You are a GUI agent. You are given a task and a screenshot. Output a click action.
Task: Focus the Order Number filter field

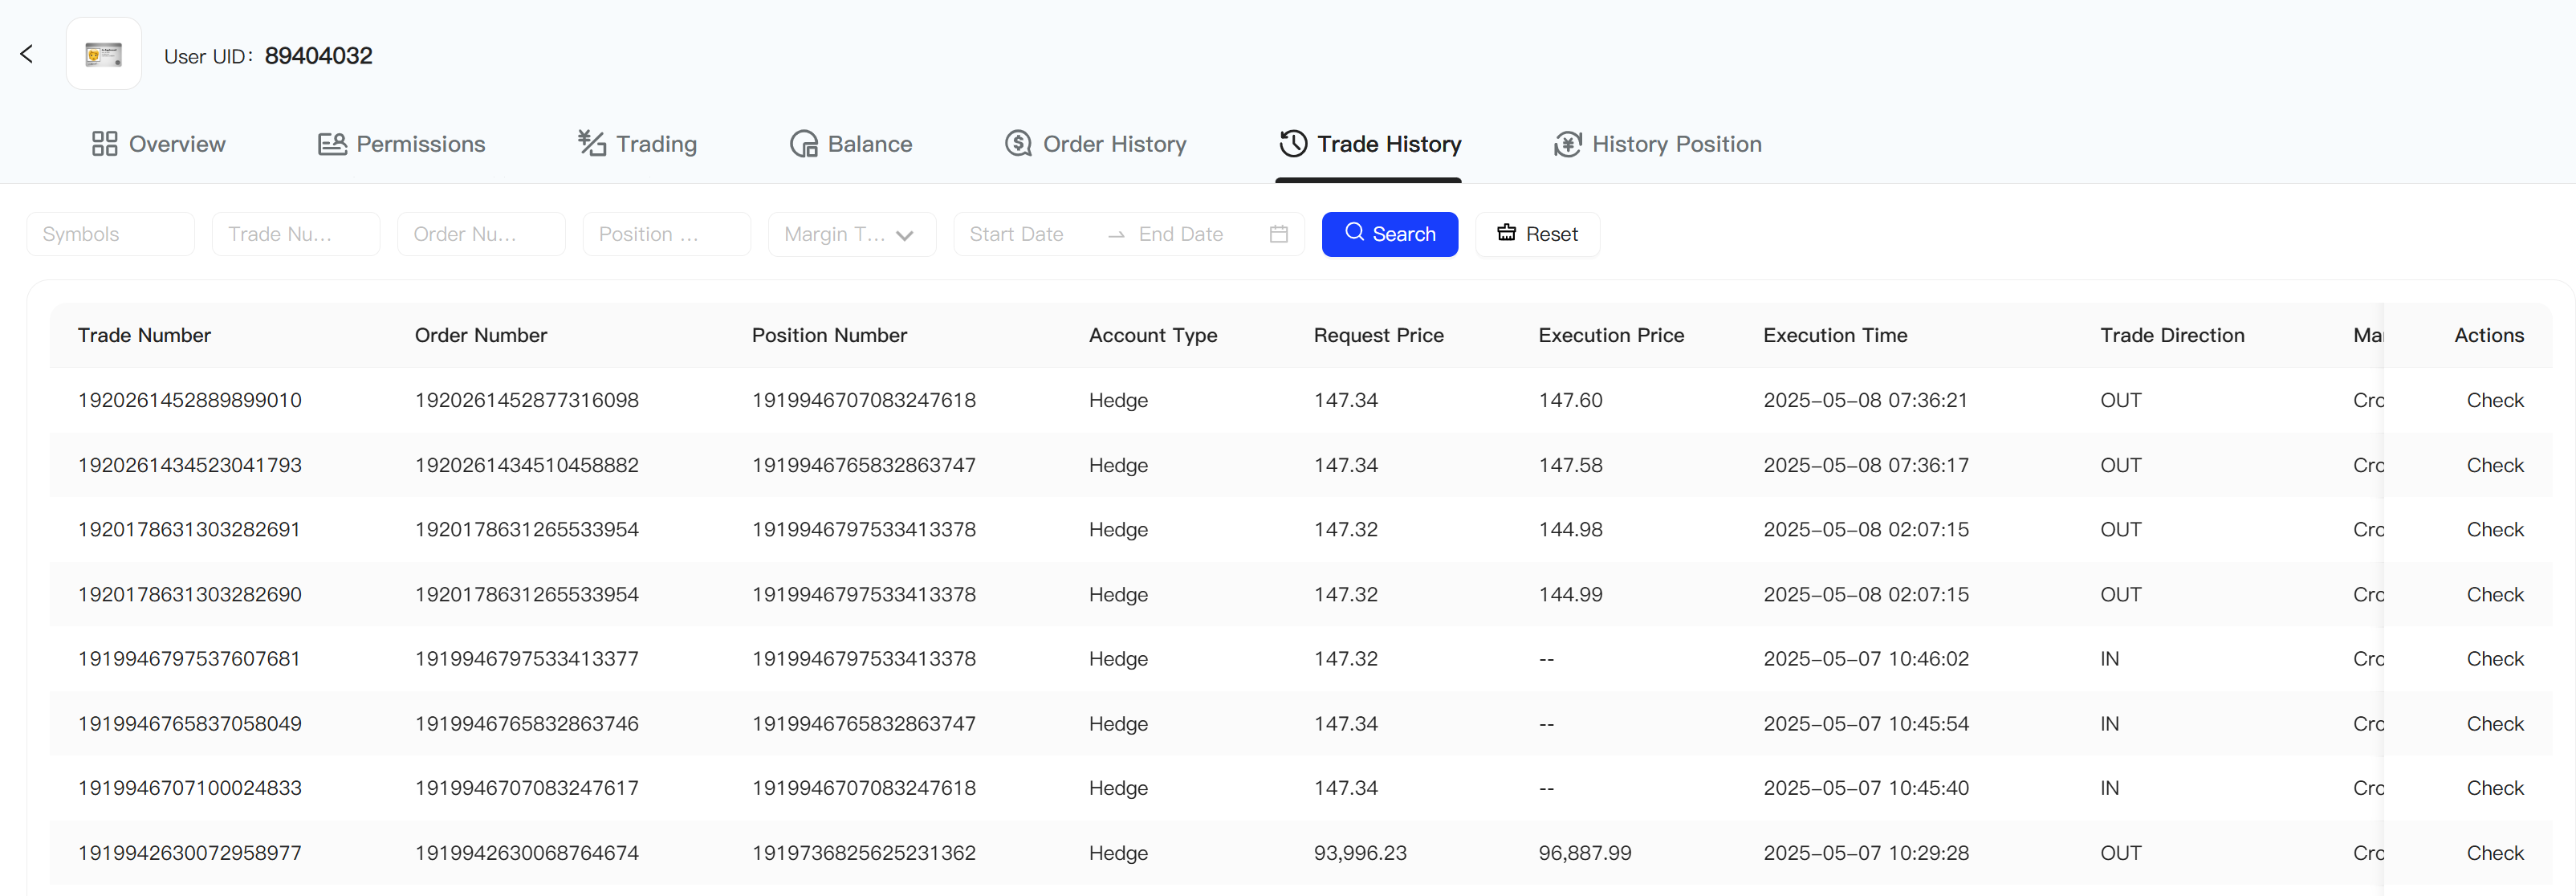(481, 234)
